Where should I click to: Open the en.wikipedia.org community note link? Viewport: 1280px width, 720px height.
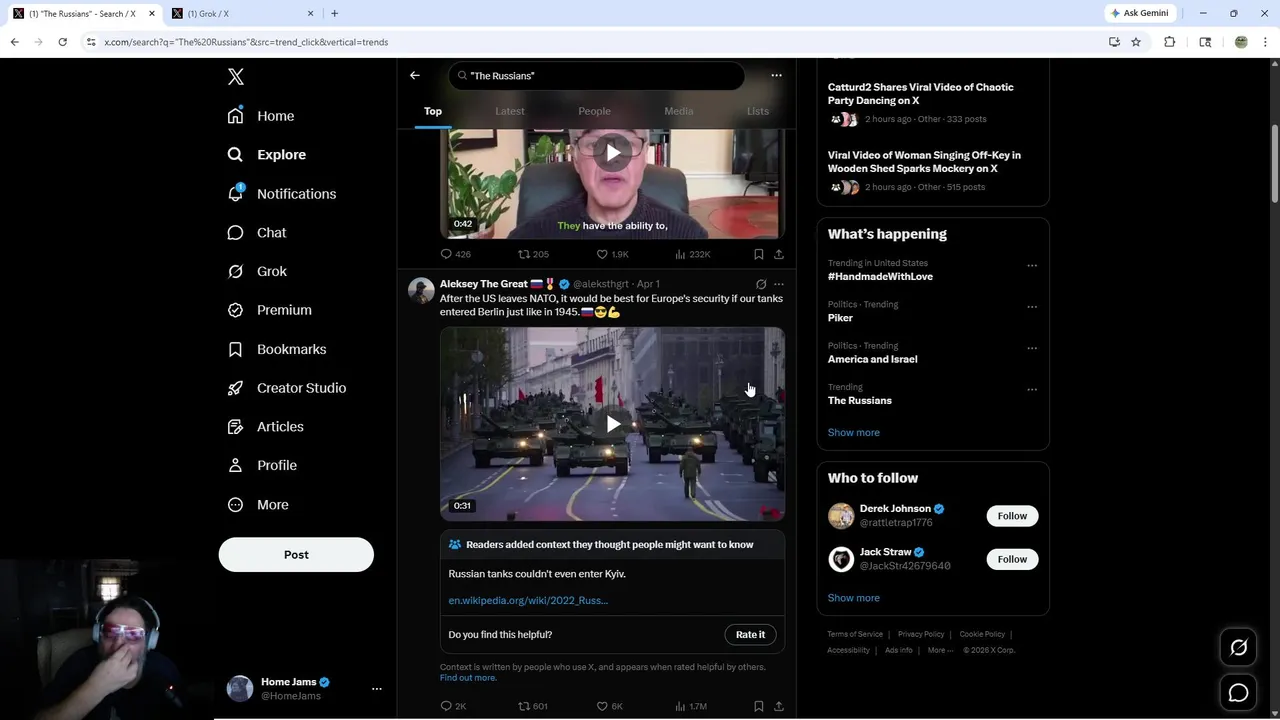click(x=528, y=600)
